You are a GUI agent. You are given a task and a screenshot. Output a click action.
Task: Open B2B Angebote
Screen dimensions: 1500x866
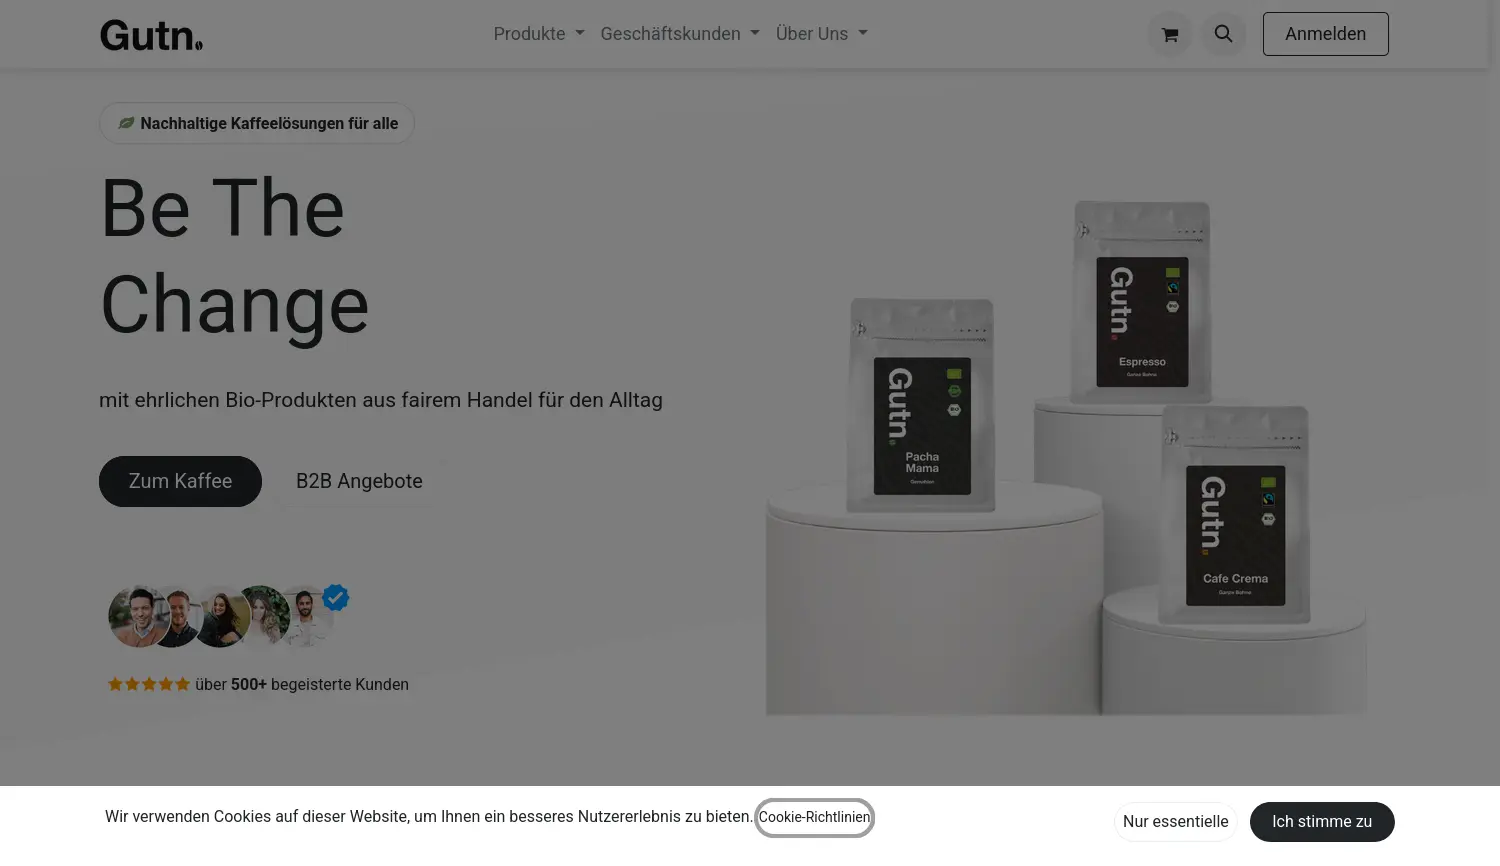[359, 481]
